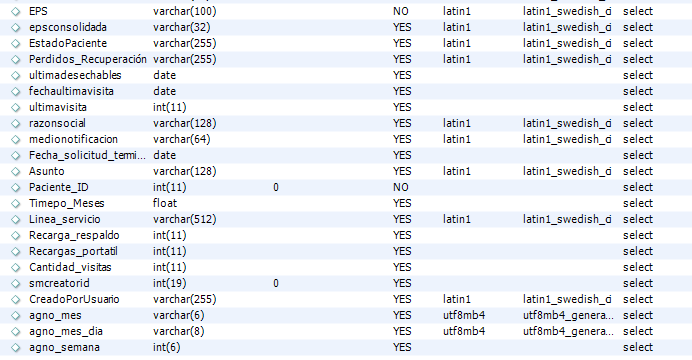
Task: Click diamond icon beside agno_semana
Action: (16, 348)
